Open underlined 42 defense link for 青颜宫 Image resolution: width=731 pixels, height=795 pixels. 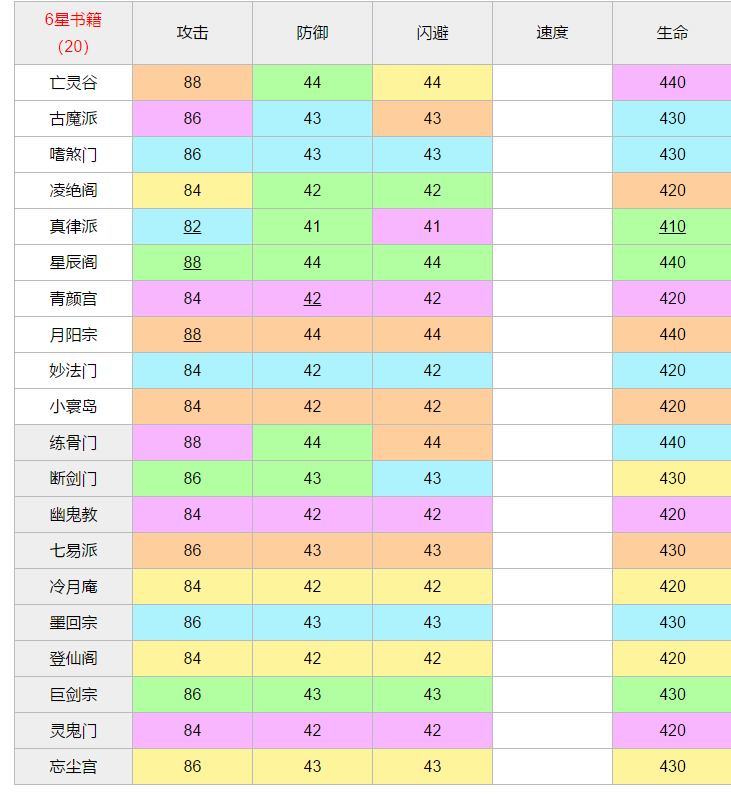pyautogui.click(x=312, y=298)
